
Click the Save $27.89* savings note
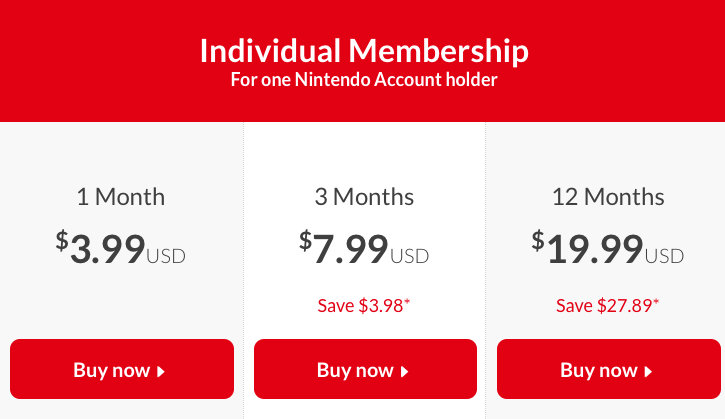coord(608,305)
